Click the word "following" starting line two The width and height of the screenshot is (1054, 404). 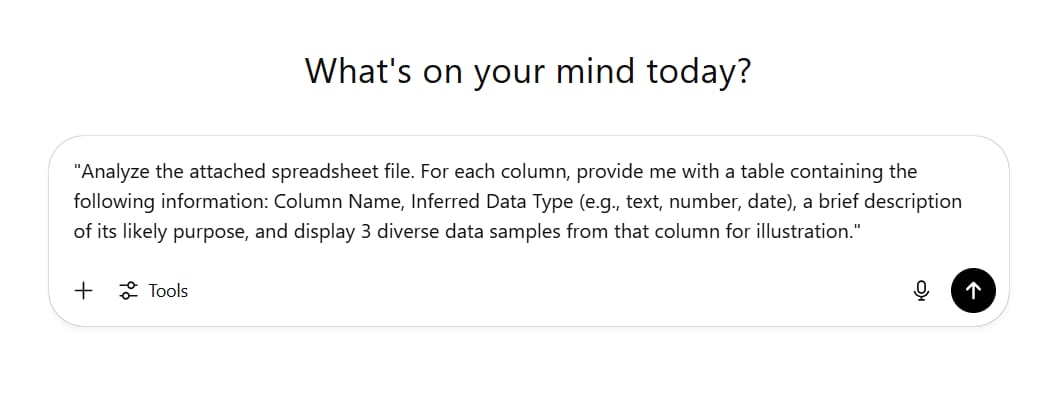click(x=112, y=202)
